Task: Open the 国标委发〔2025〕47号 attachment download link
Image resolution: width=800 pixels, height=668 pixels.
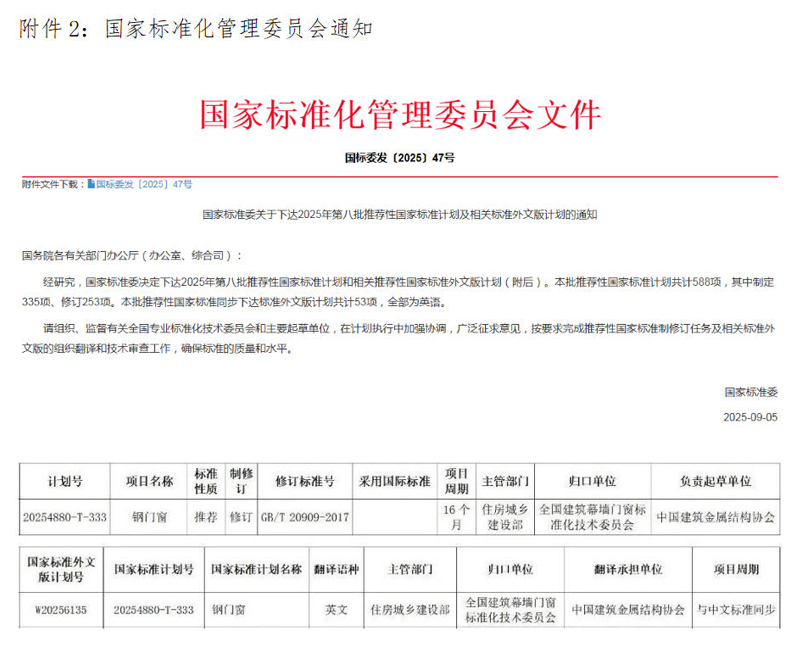Action: (x=144, y=185)
